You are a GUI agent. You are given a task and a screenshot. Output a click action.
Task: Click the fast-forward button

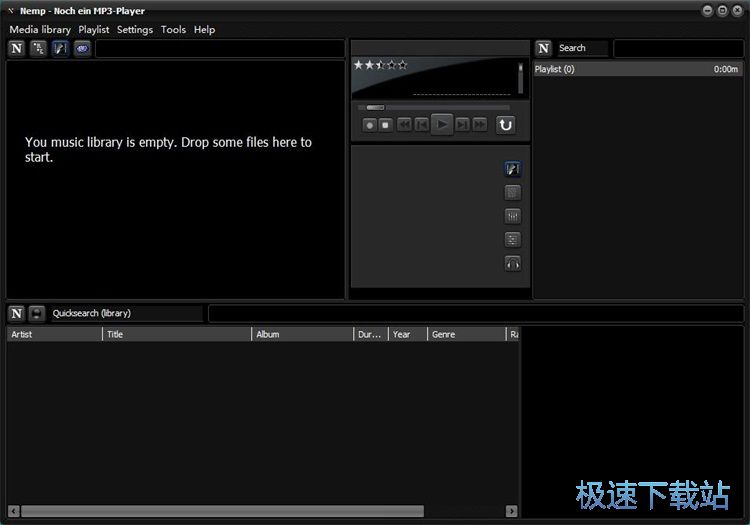pyautogui.click(x=479, y=125)
